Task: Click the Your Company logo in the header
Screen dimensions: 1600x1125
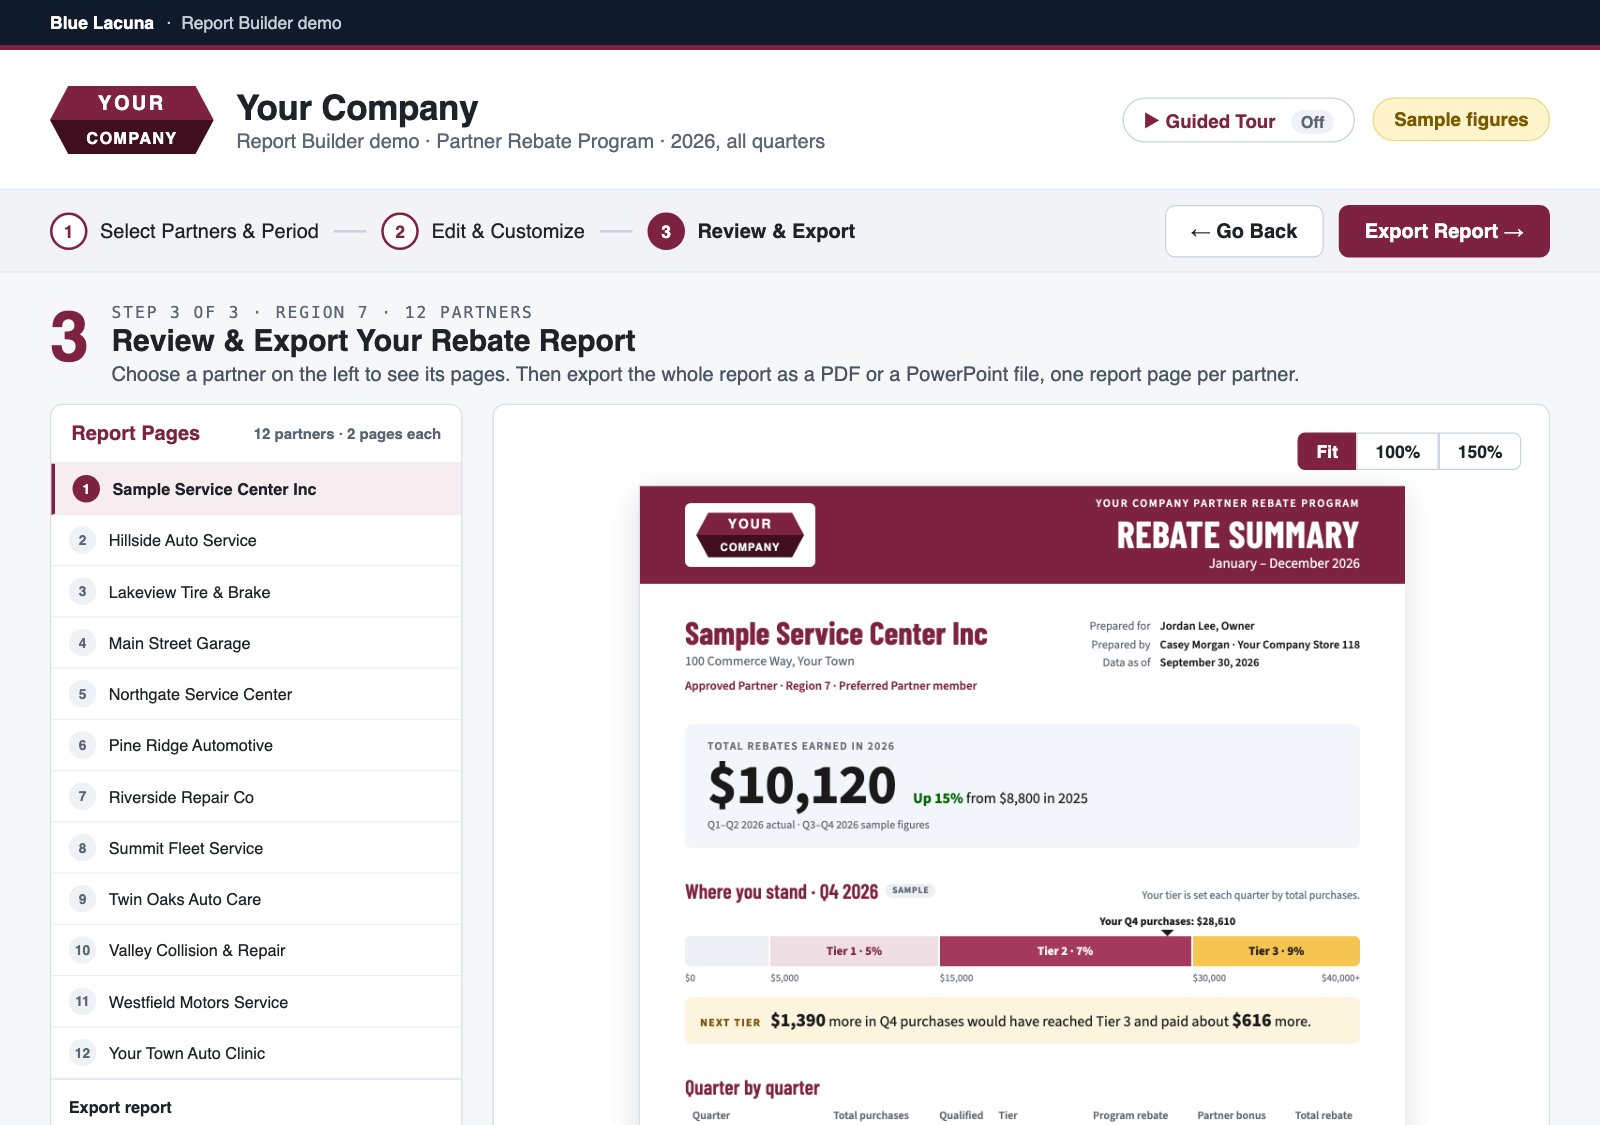Action: [x=131, y=120]
